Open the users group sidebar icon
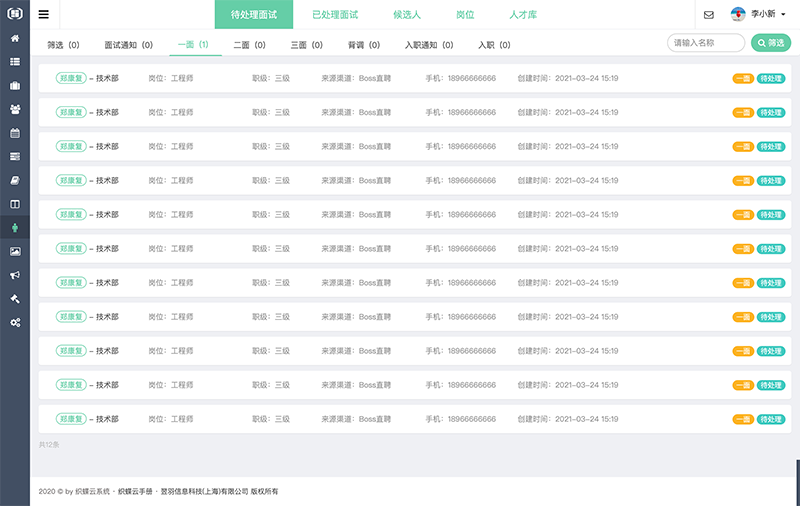800x506 pixels. click(x=15, y=109)
